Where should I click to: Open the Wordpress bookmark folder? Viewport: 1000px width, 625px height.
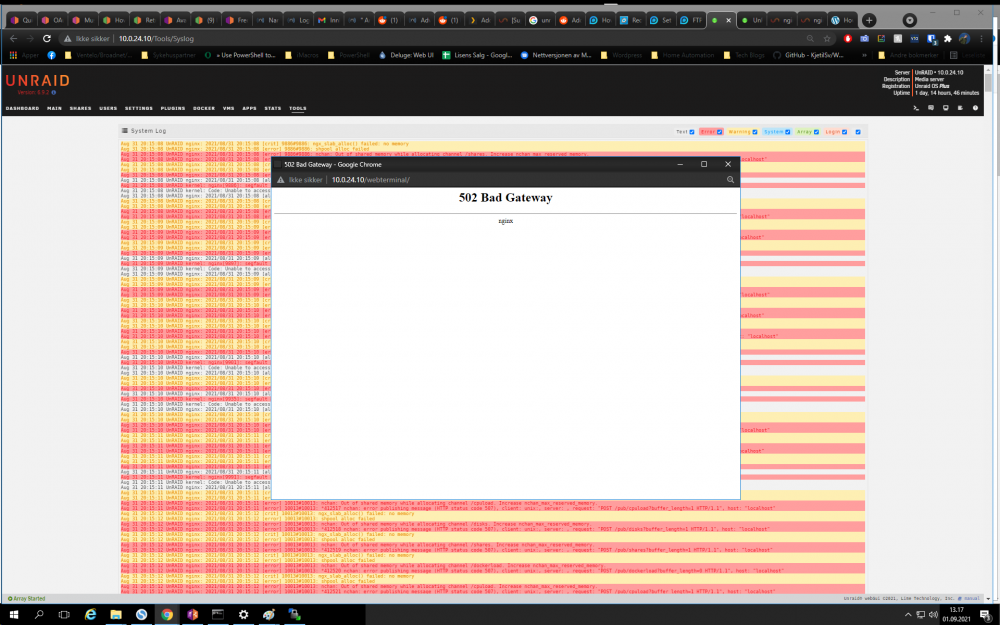coord(621,55)
